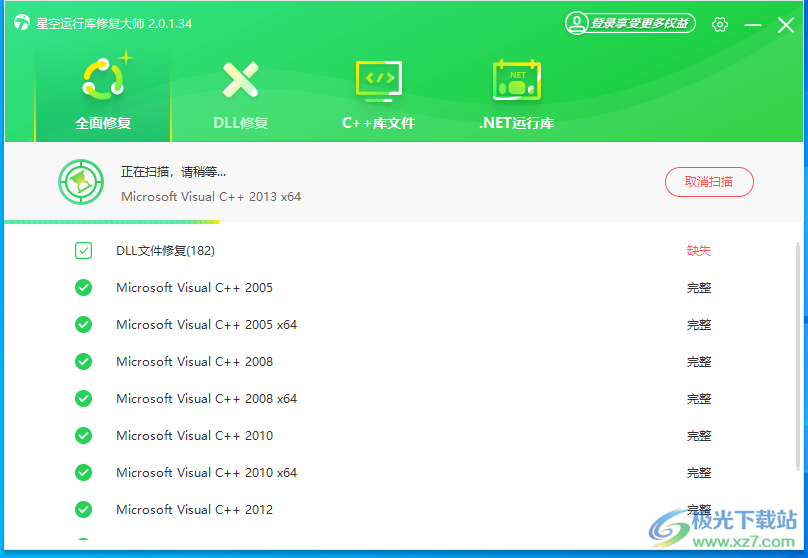Switch to the DLL修复 tab label
This screenshot has width=808, height=558.
(240, 123)
